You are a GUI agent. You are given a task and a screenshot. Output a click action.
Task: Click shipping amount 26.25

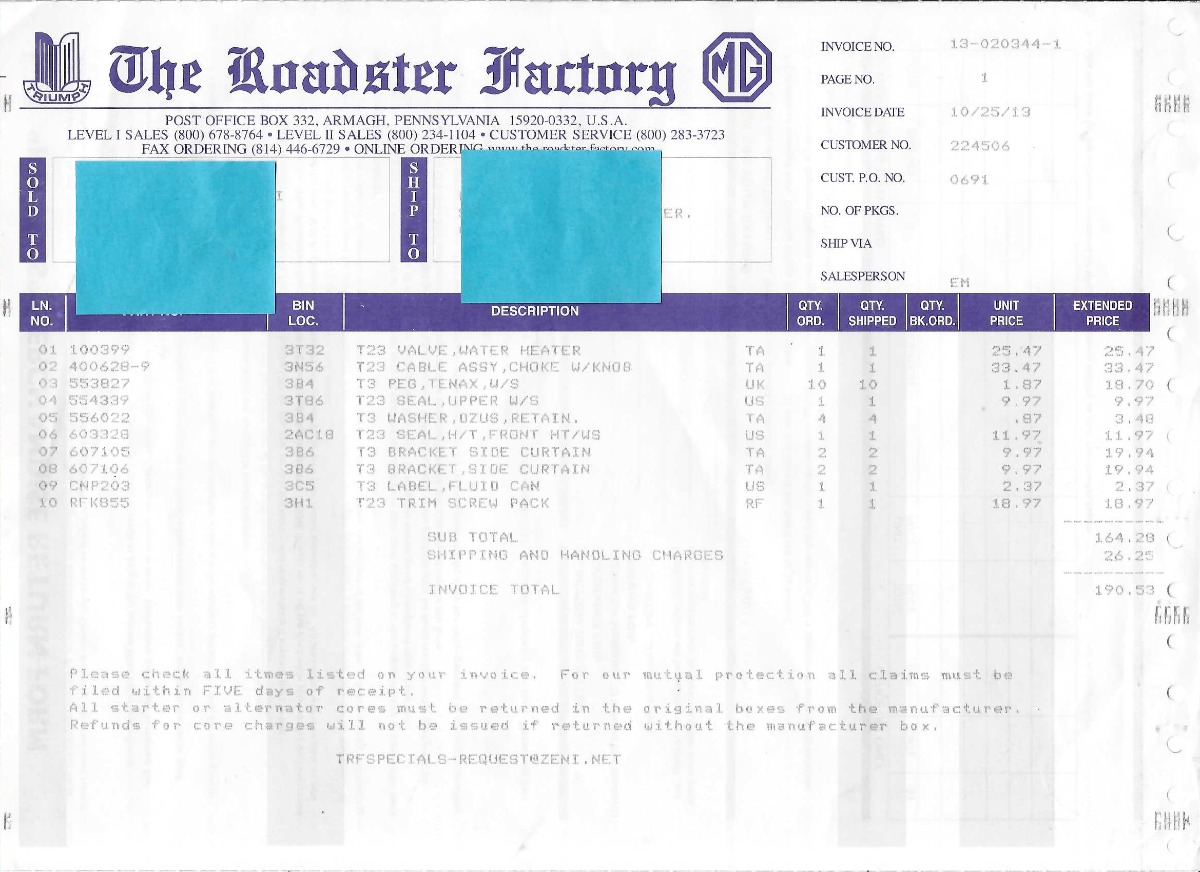coord(1129,555)
